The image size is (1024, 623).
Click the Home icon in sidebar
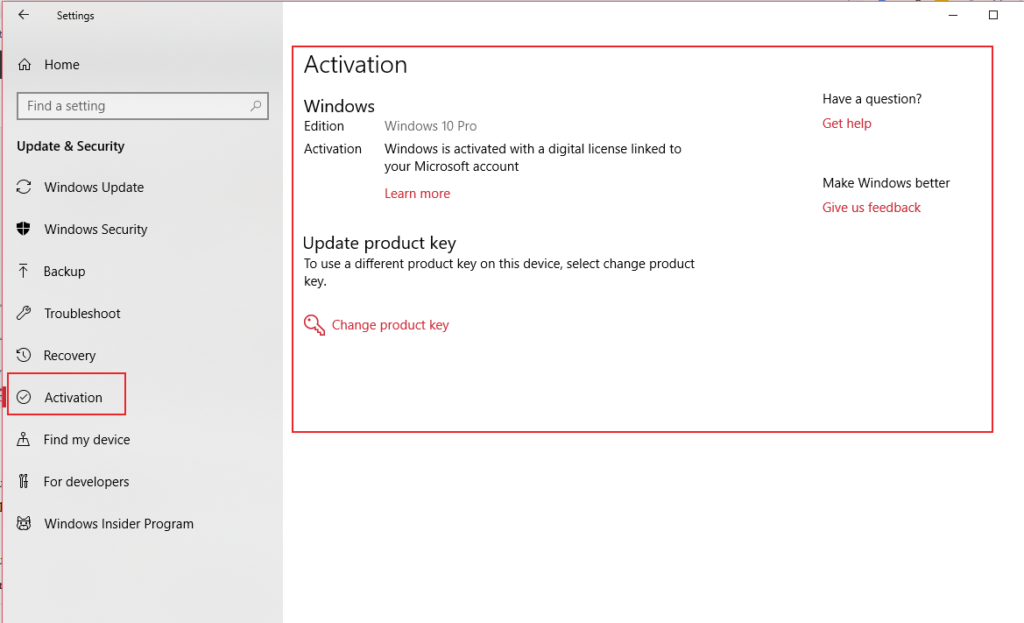tap(23, 64)
